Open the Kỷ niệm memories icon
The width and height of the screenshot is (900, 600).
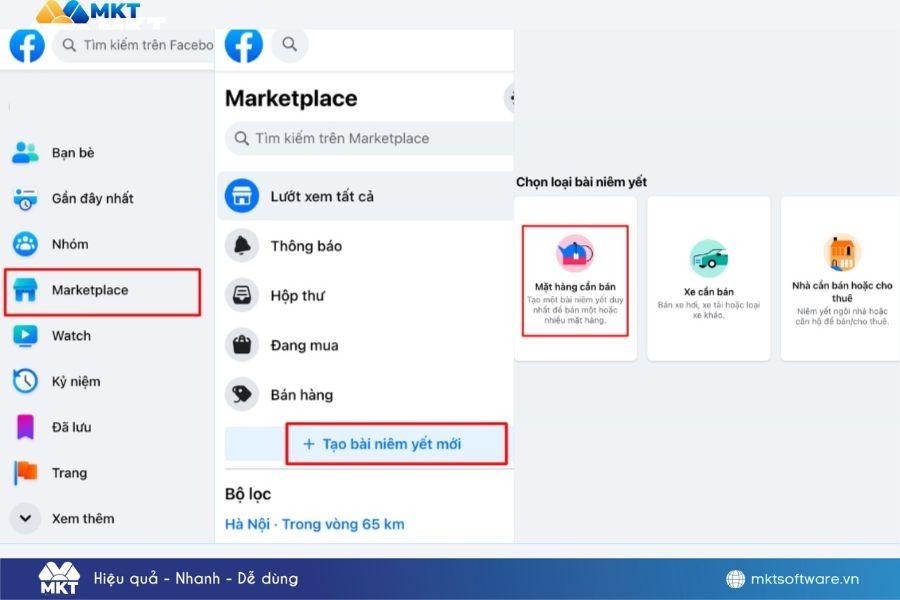pyautogui.click(x=25, y=381)
